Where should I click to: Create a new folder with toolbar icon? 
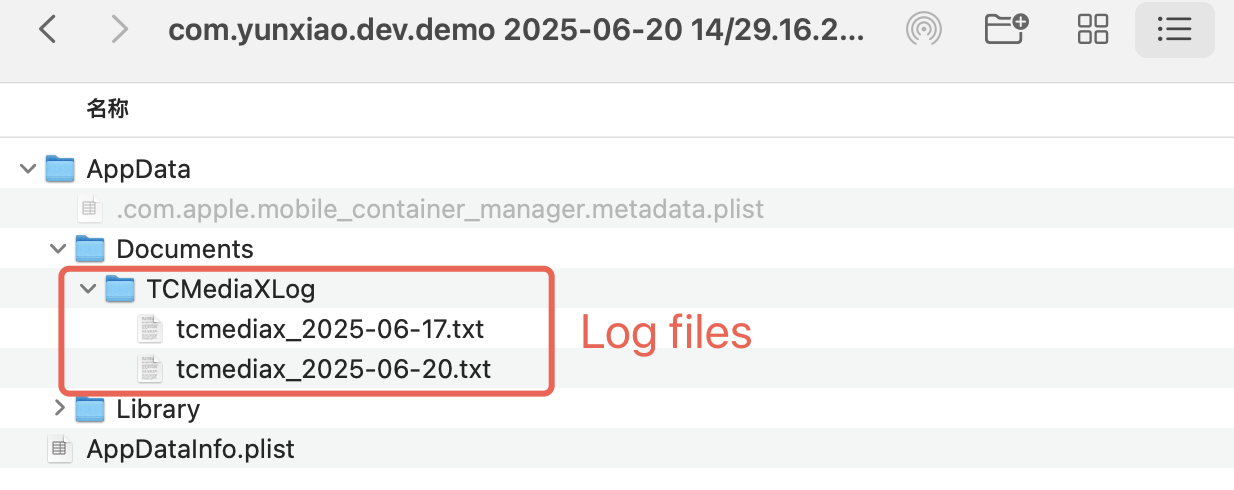tap(1006, 30)
